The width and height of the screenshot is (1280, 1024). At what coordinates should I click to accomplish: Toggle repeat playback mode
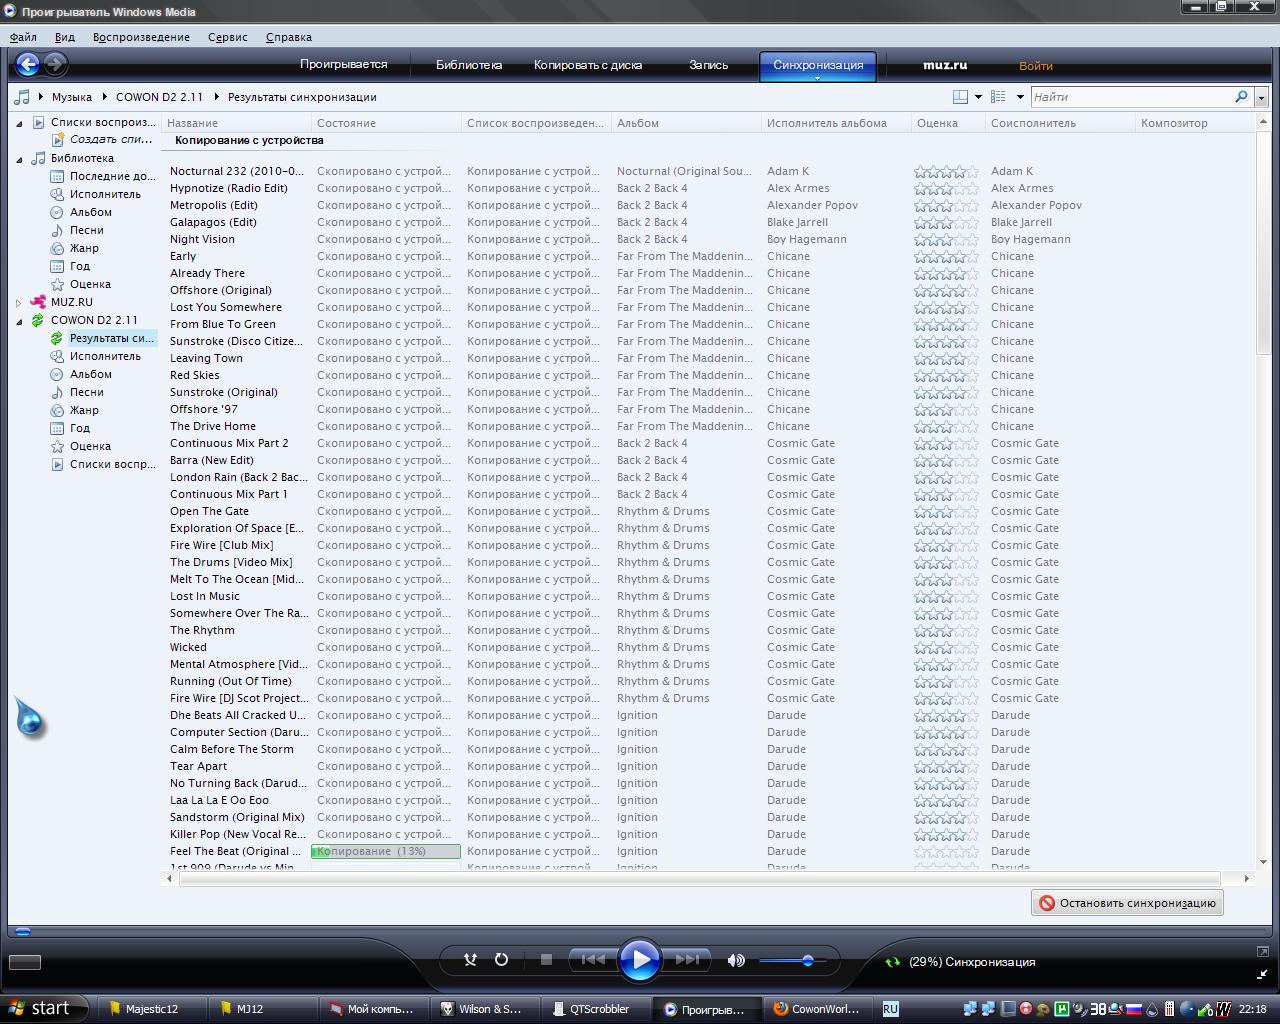[x=501, y=960]
